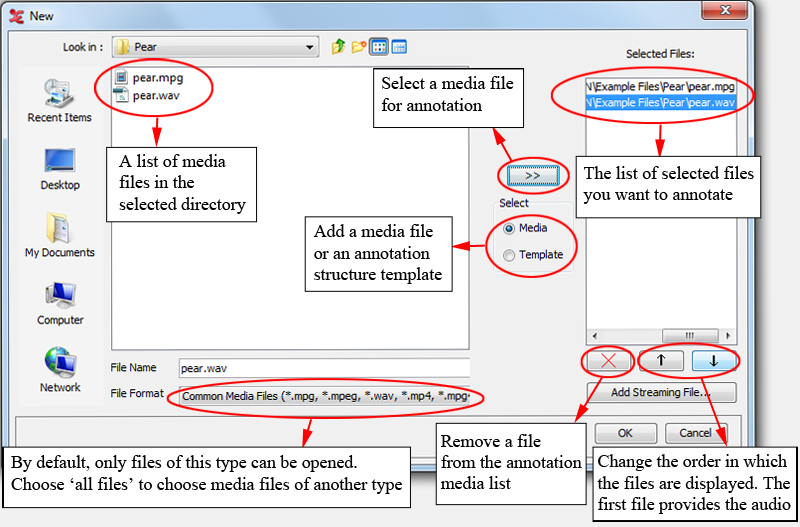
Task: Open Network shortcut in sidebar
Action: pos(59,369)
